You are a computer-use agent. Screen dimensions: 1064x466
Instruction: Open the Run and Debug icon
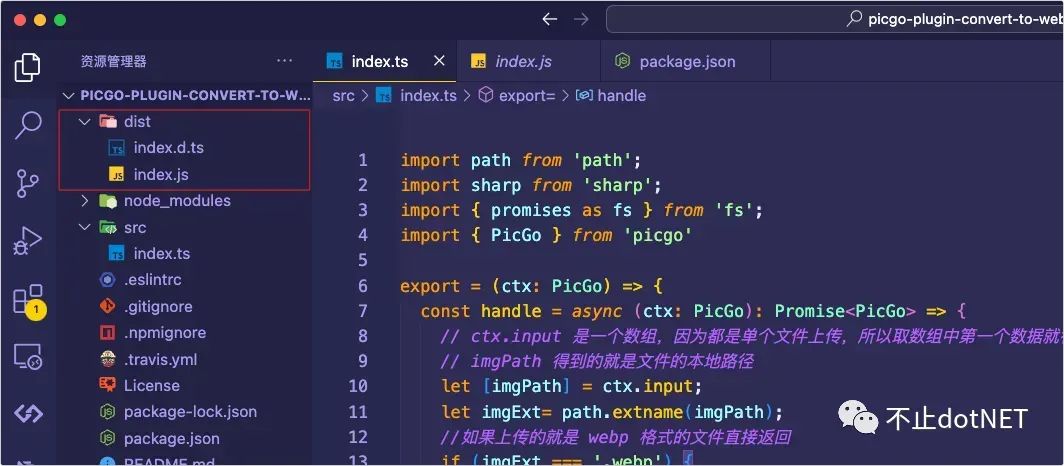28,241
